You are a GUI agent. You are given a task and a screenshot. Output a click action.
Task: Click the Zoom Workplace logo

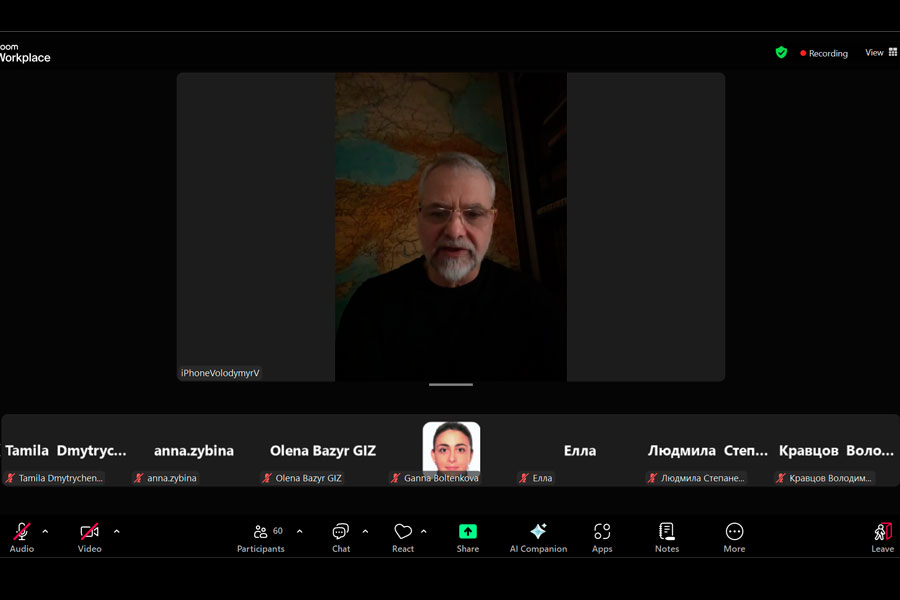click(x=25, y=53)
